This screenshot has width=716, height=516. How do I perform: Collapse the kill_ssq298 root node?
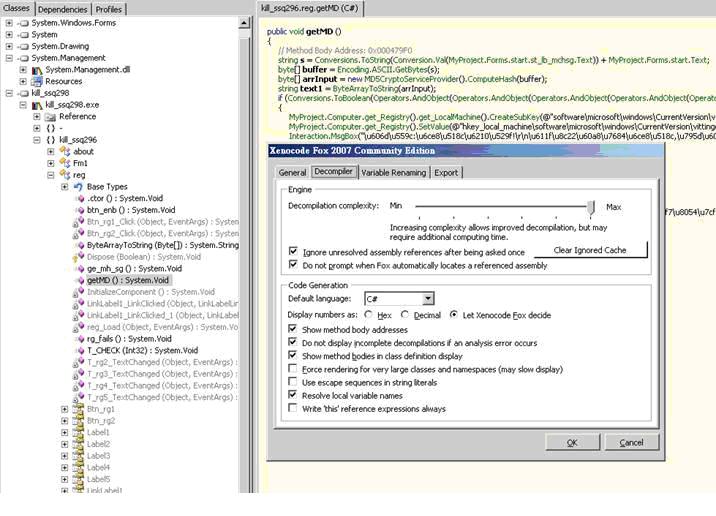pyautogui.click(x=9, y=93)
